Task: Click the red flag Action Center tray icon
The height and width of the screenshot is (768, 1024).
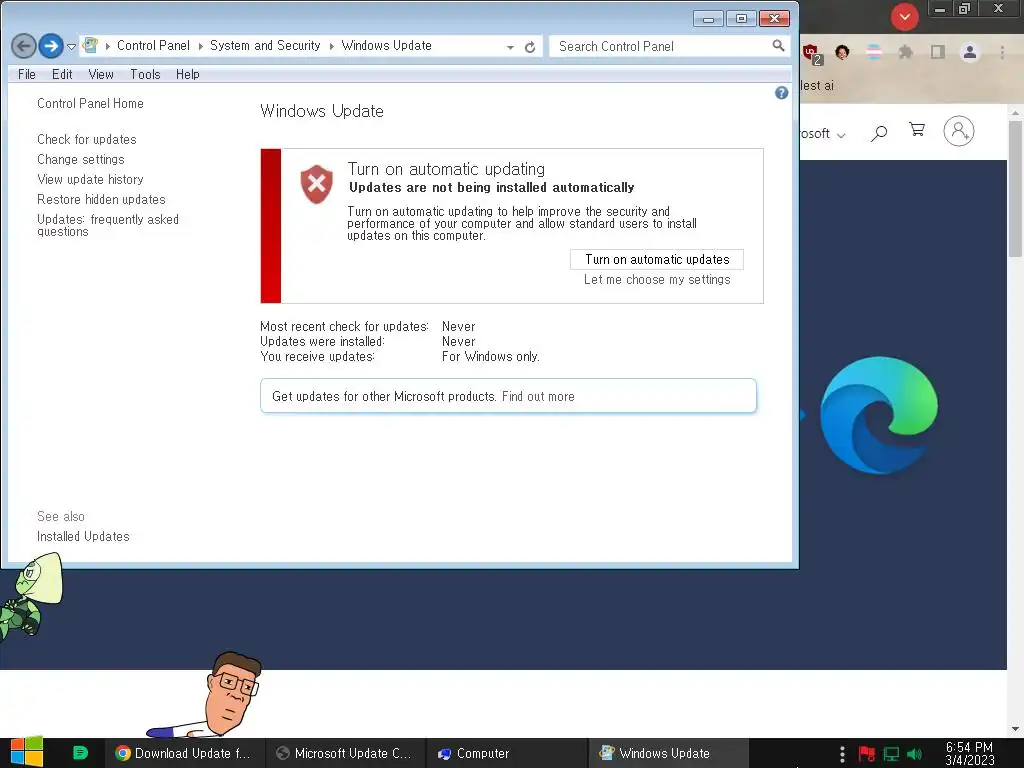Action: point(867,754)
